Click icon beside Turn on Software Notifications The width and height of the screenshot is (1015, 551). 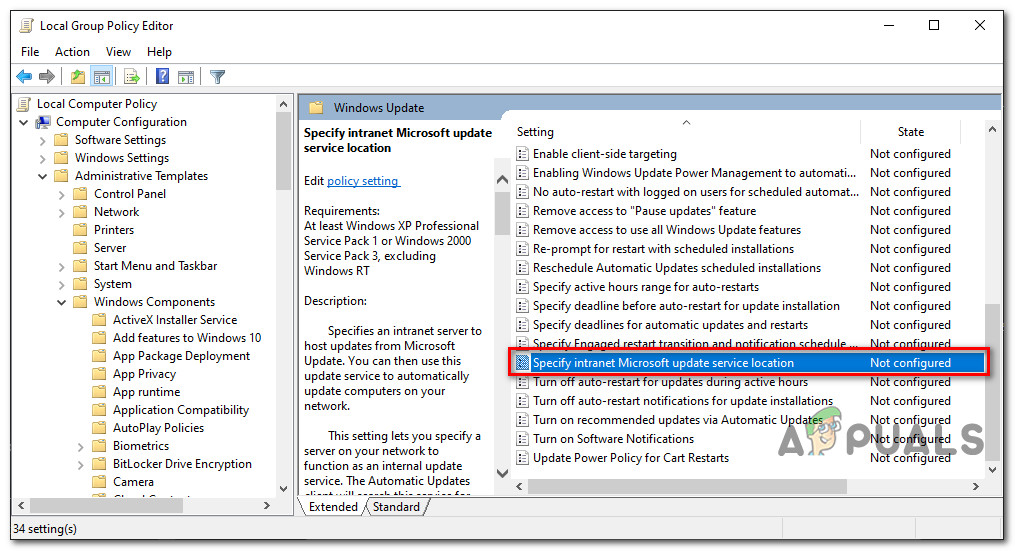click(522, 439)
